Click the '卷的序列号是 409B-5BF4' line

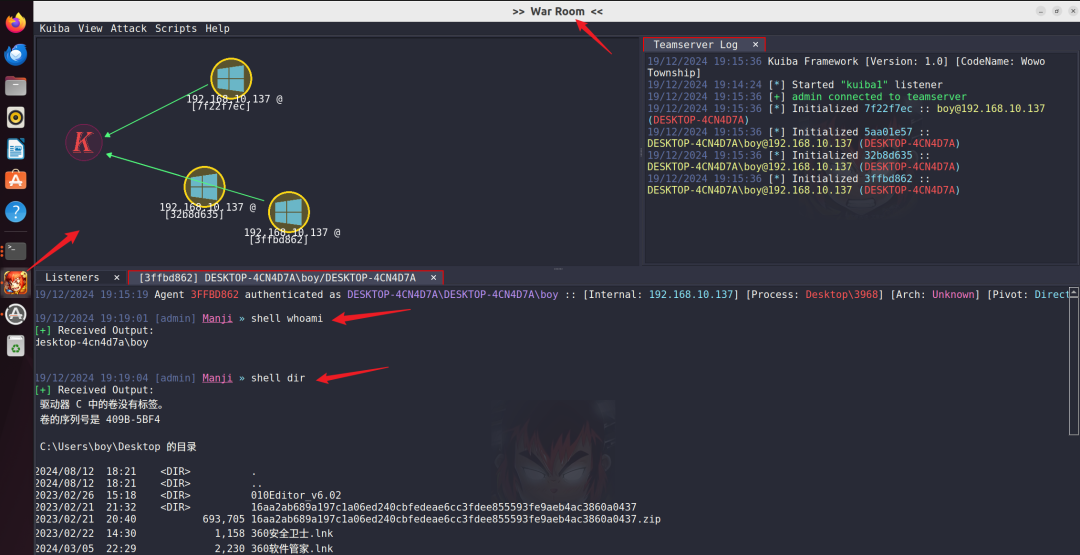[x=101, y=419]
